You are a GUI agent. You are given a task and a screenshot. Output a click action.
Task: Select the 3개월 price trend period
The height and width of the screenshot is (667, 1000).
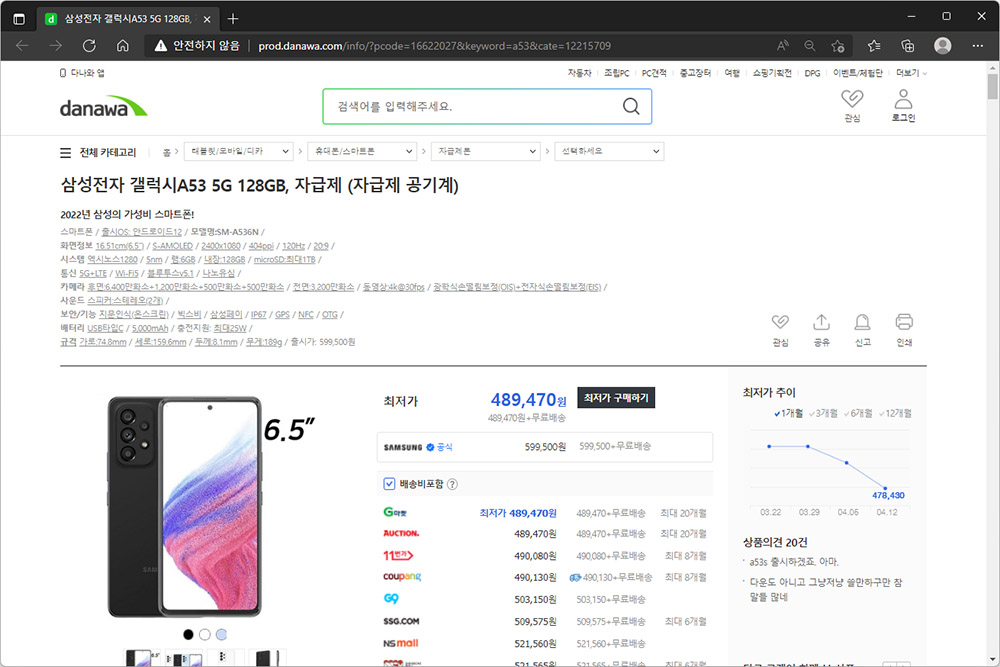[x=823, y=413]
